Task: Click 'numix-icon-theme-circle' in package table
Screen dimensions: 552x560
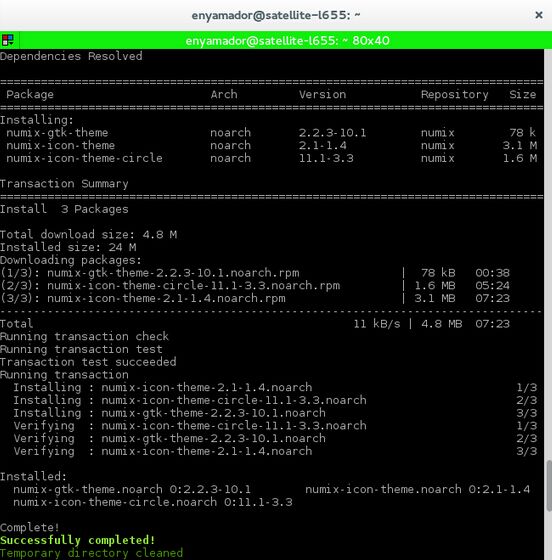Action: point(84,158)
